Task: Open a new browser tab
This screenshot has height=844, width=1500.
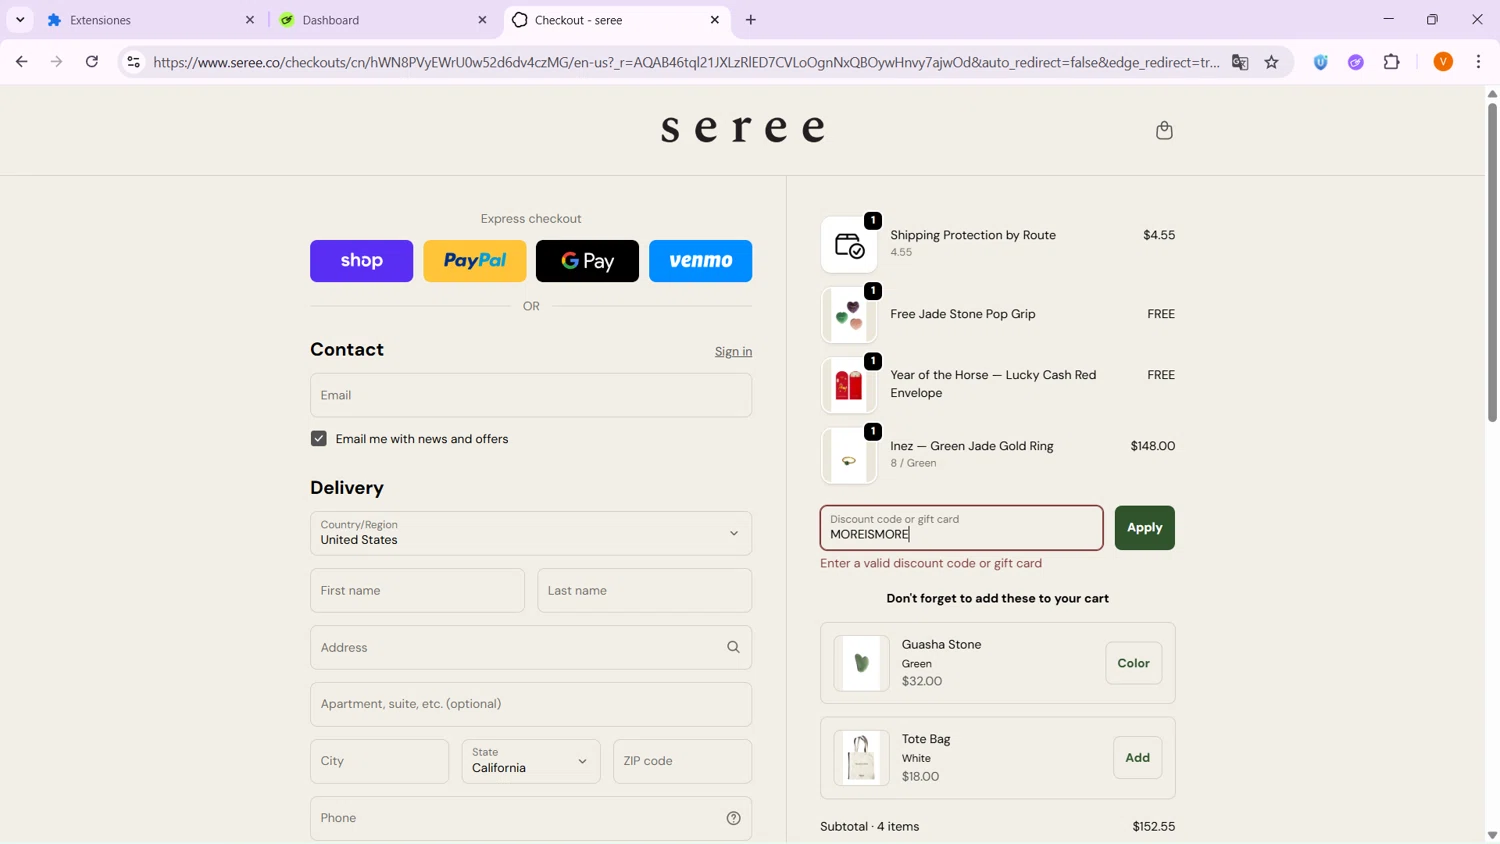Action: (751, 20)
